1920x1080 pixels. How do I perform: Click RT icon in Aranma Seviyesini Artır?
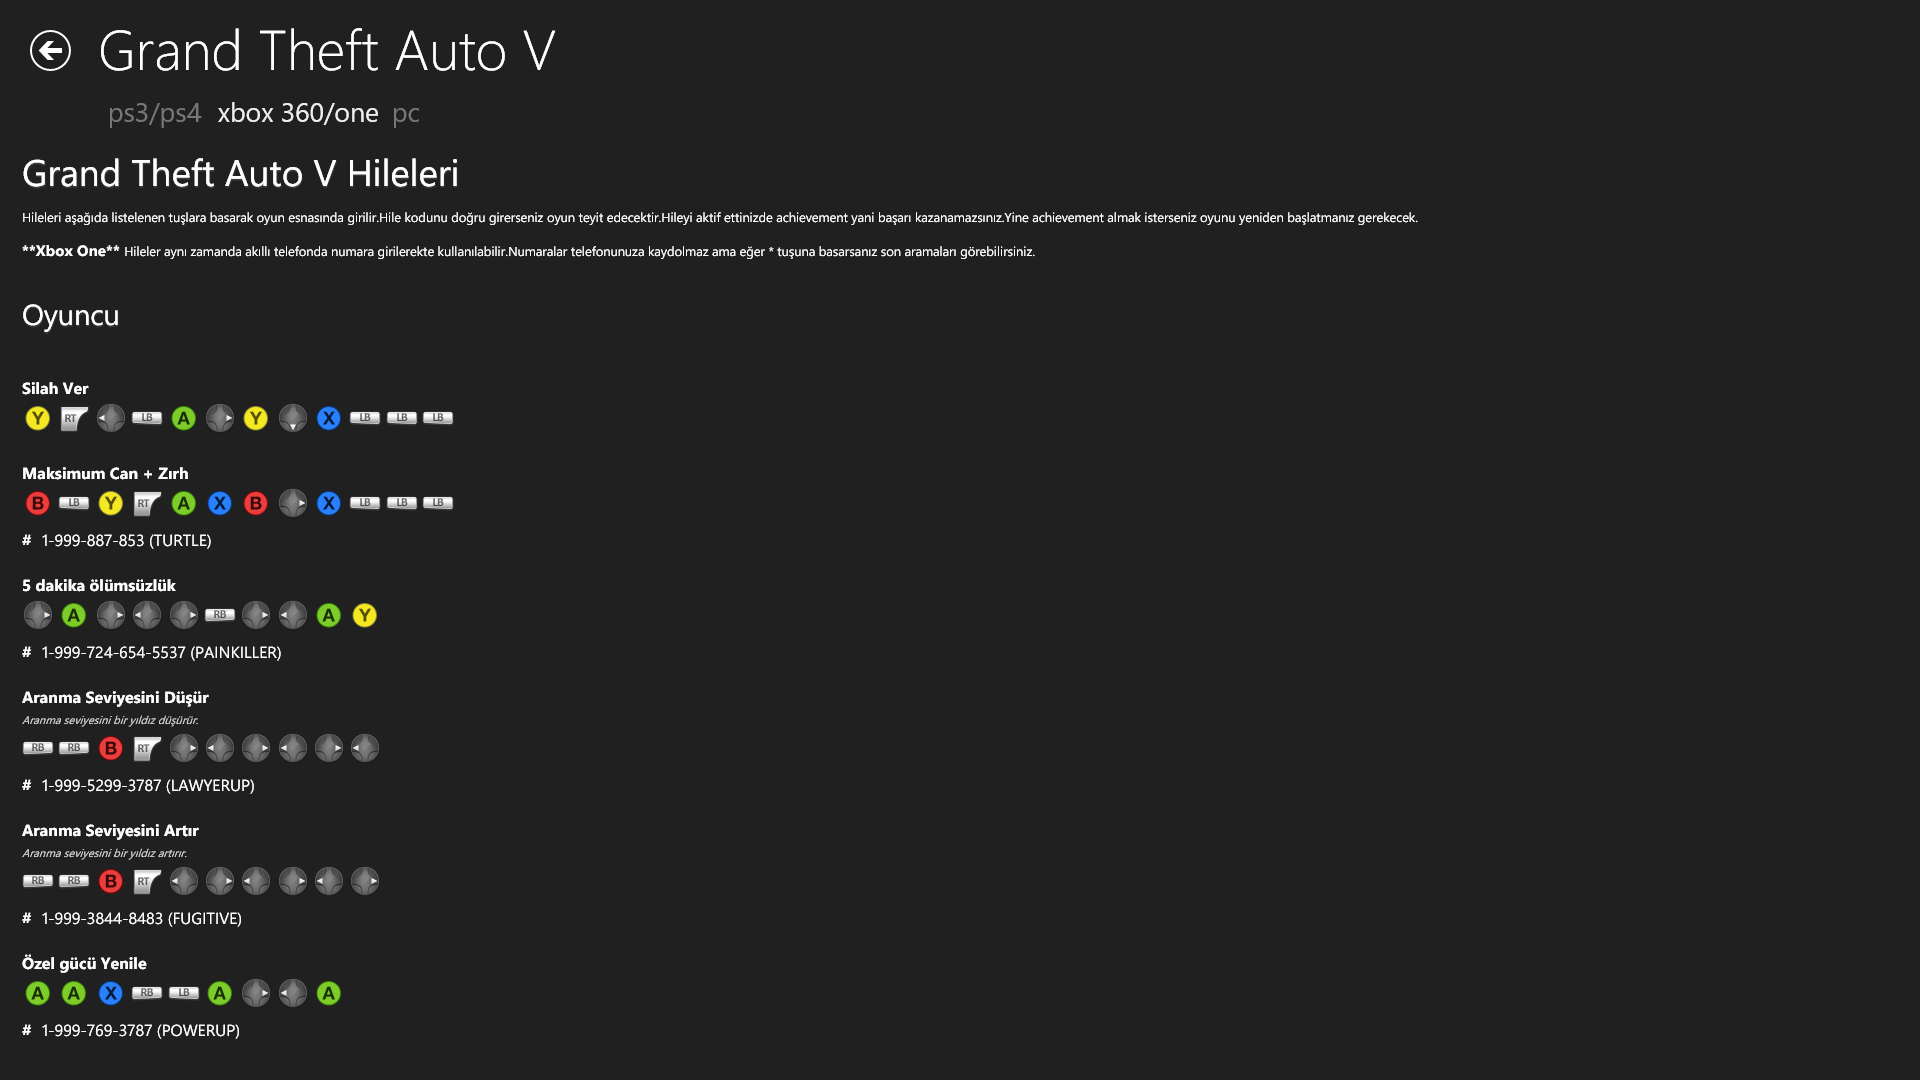(x=147, y=881)
